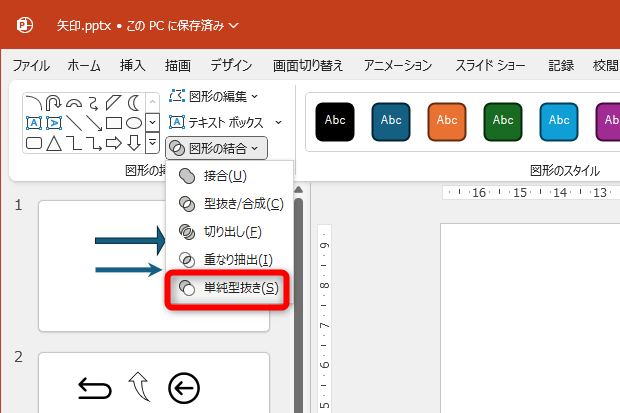Screen dimensions: 620x413
Task: Select the curved arc arrow shape
Action: coord(74,103)
